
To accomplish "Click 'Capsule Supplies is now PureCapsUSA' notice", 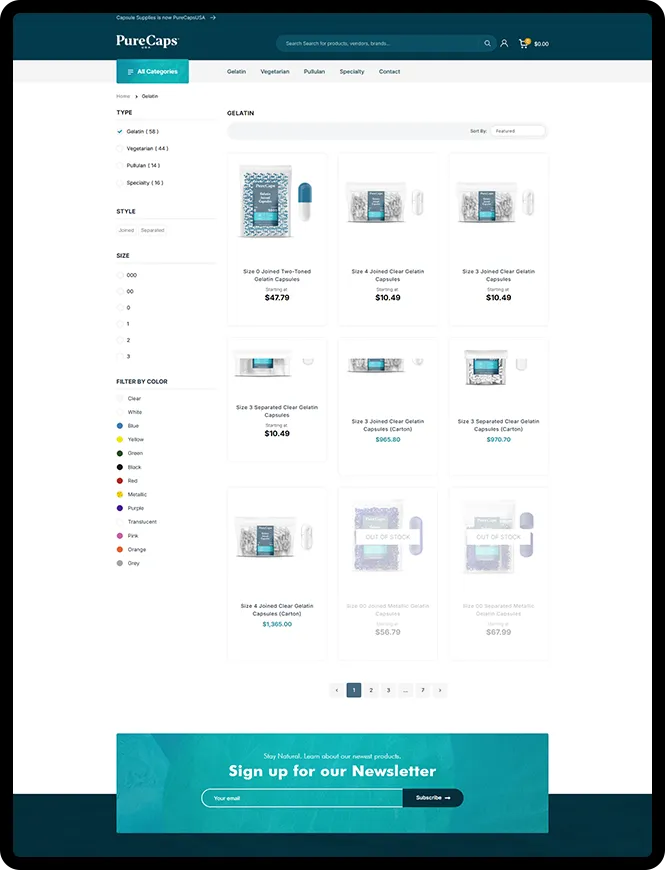I will click(x=160, y=18).
